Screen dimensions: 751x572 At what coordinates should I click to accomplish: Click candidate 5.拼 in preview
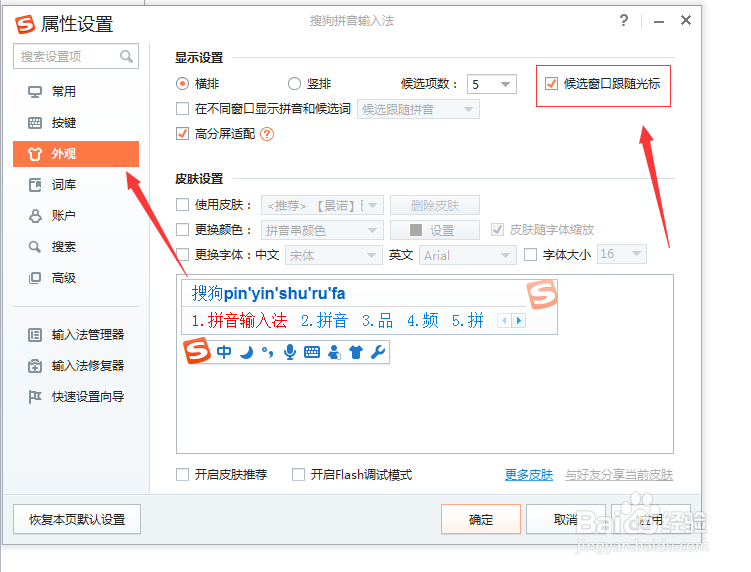point(467,320)
